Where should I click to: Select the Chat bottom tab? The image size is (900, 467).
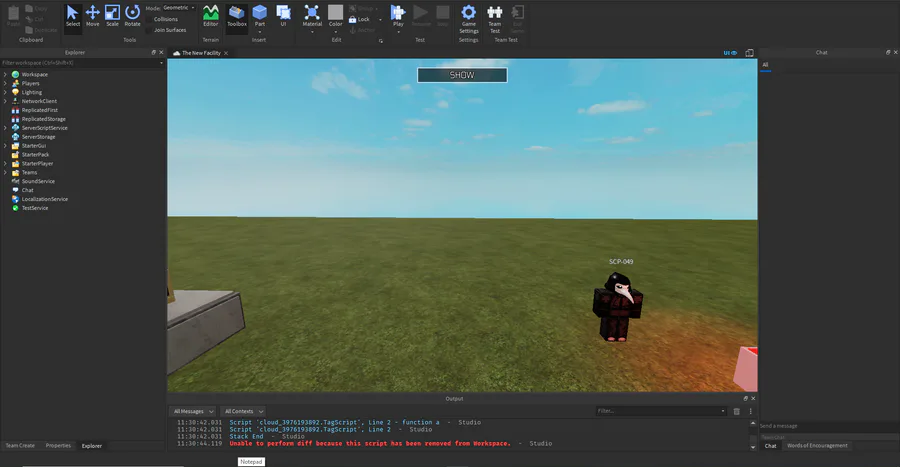770,446
